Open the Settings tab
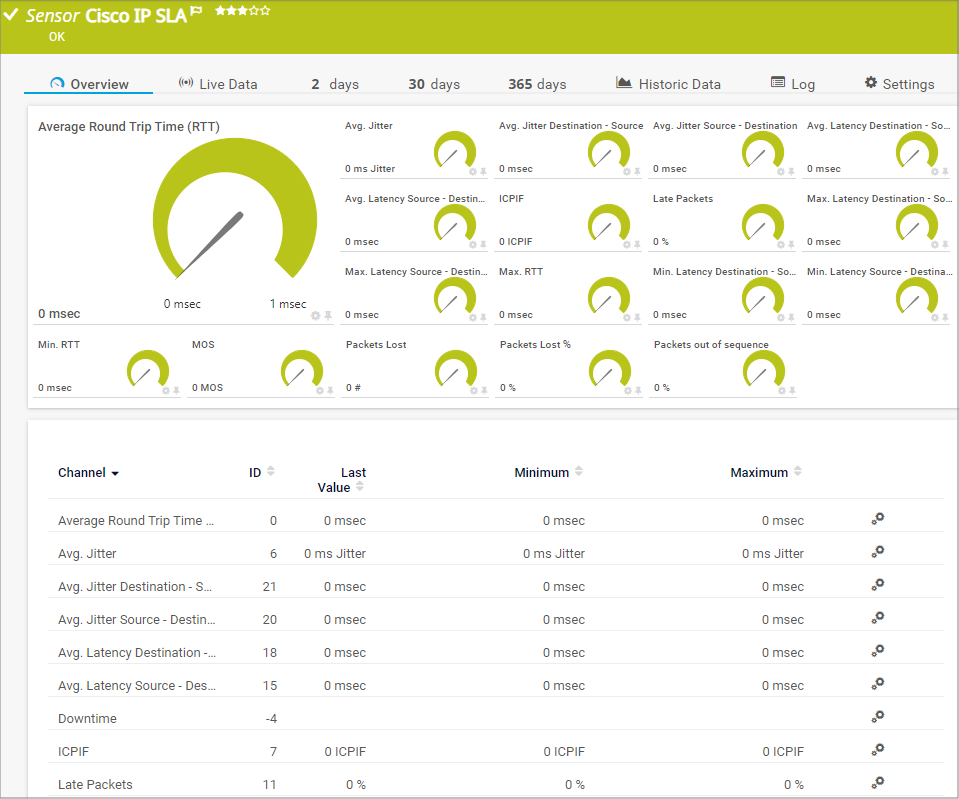 coord(899,84)
